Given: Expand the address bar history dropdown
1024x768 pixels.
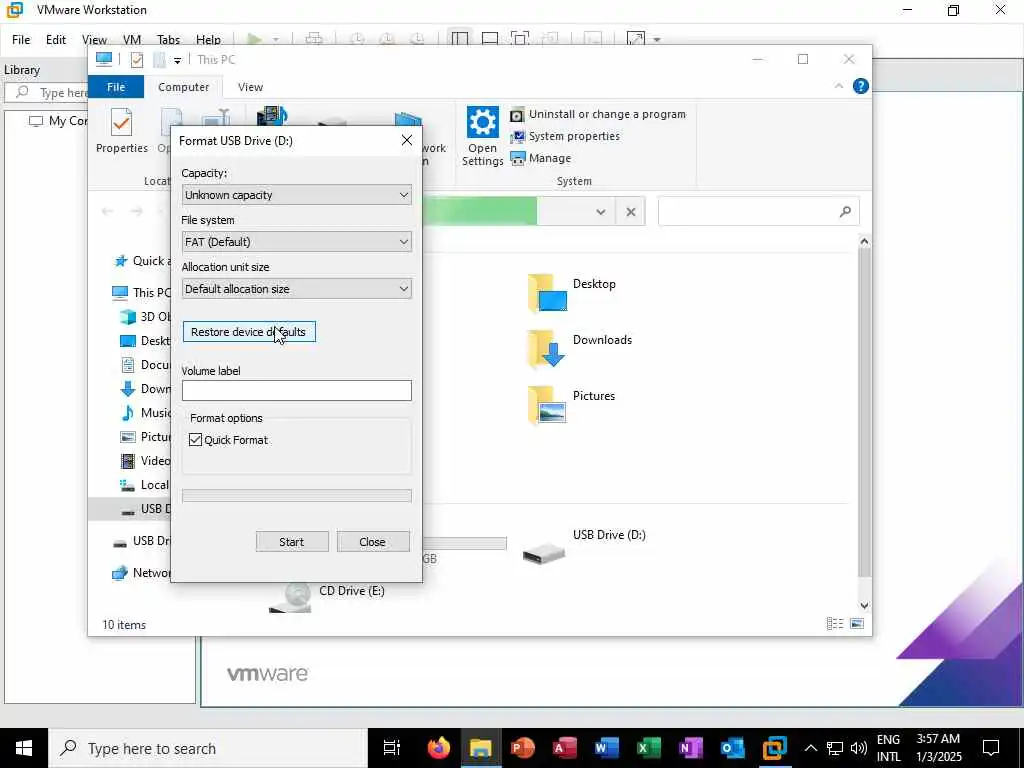Looking at the screenshot, I should click(x=600, y=212).
